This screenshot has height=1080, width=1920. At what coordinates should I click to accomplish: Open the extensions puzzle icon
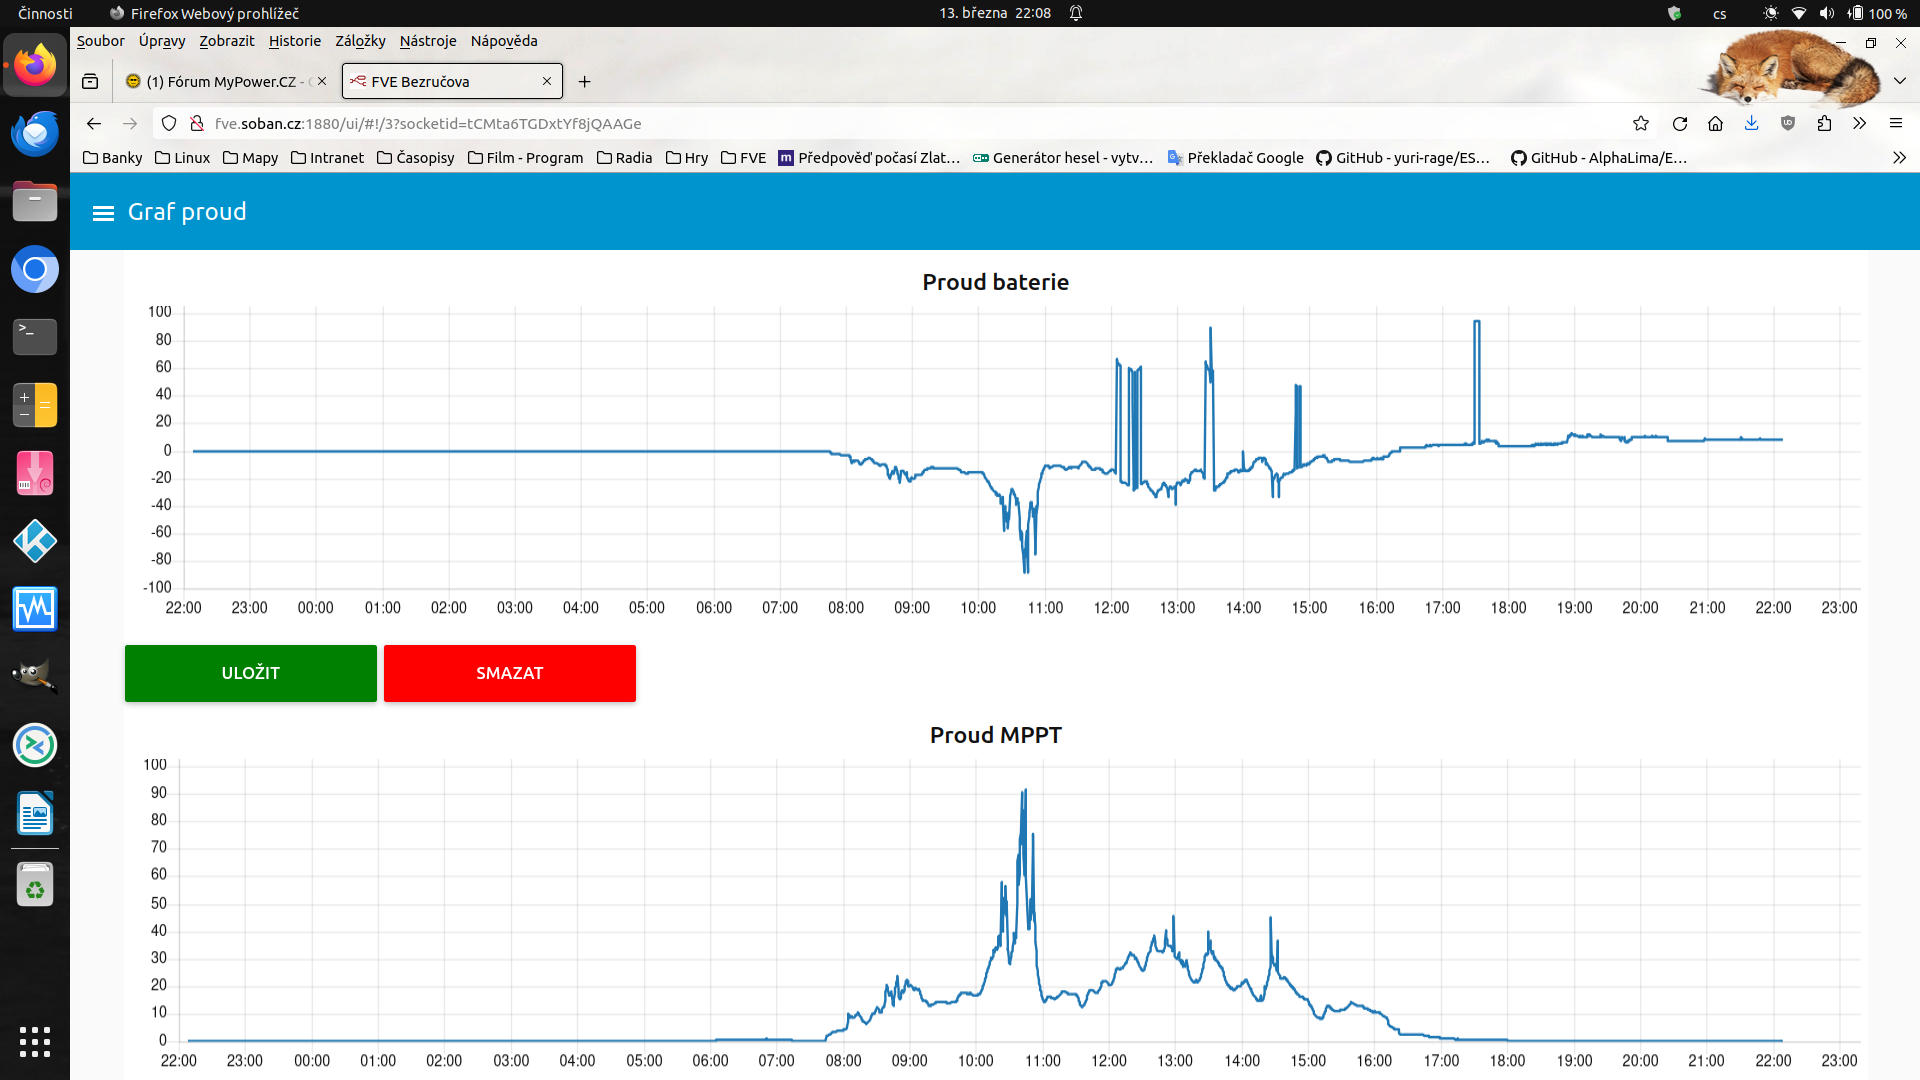coord(1824,124)
